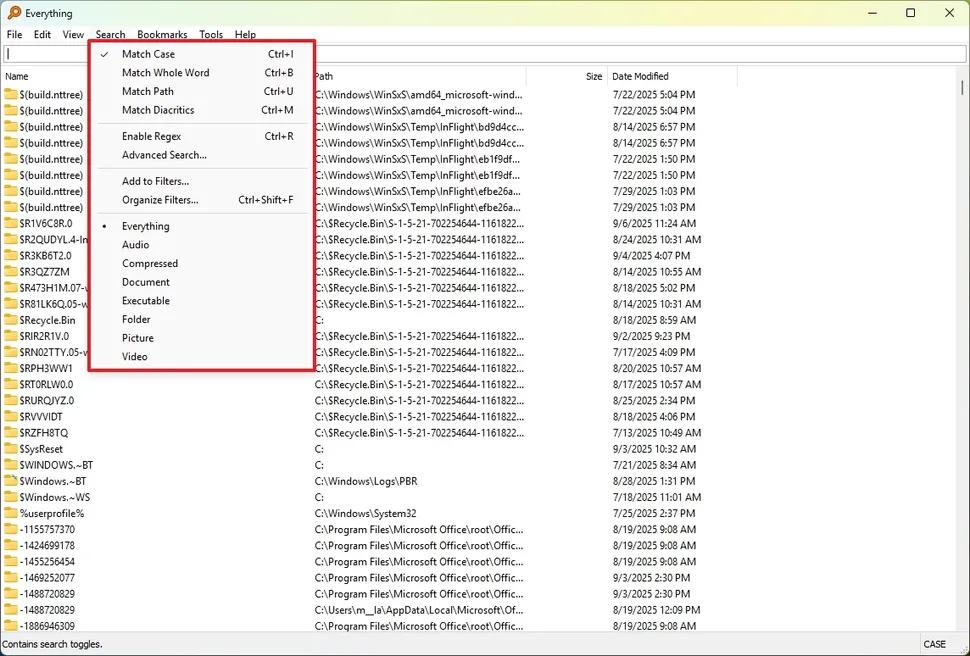The width and height of the screenshot is (970, 656).
Task: Disable the Match Case option
Action: (149, 54)
